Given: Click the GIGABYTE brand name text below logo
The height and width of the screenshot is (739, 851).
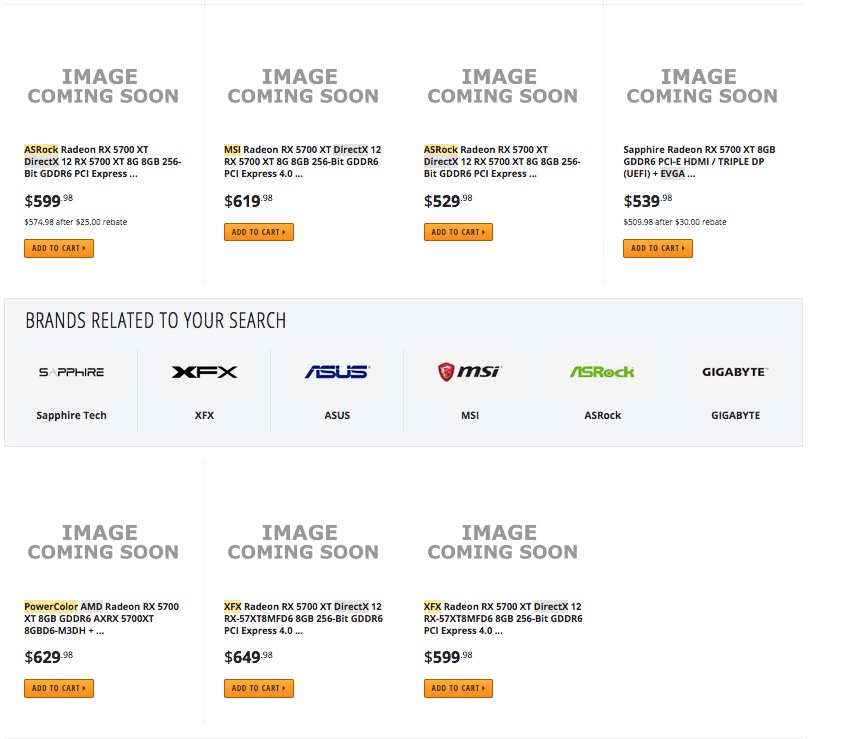Looking at the screenshot, I should 735,415.
